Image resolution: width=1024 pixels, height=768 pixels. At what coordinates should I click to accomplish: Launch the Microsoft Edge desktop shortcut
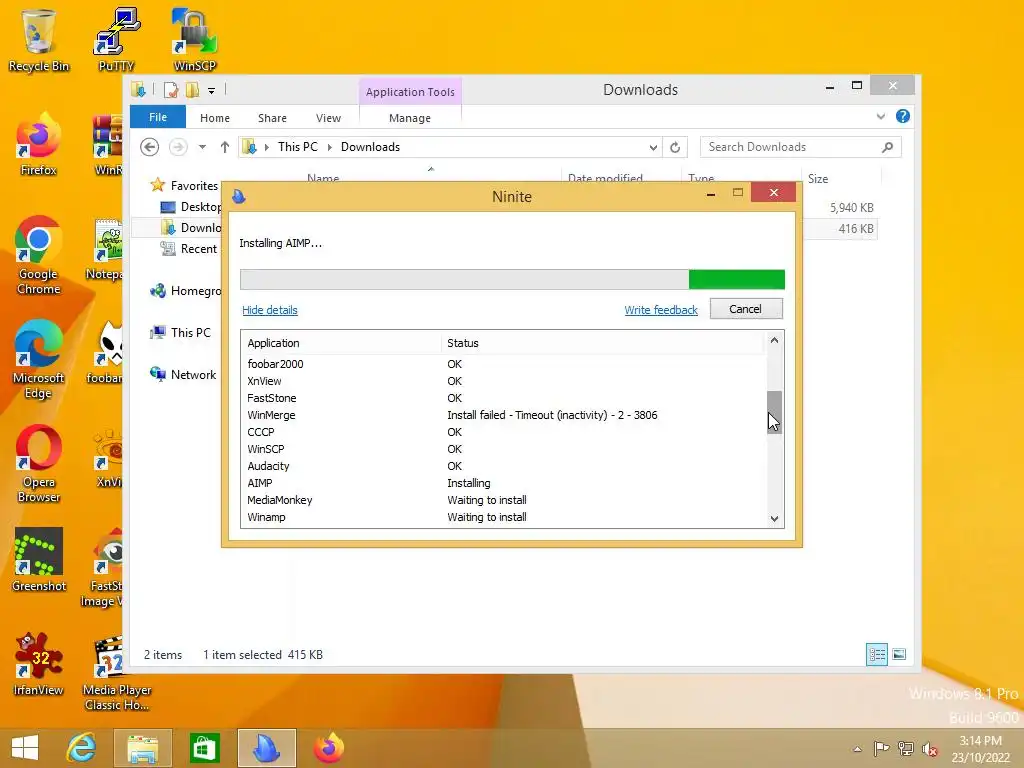(x=39, y=359)
